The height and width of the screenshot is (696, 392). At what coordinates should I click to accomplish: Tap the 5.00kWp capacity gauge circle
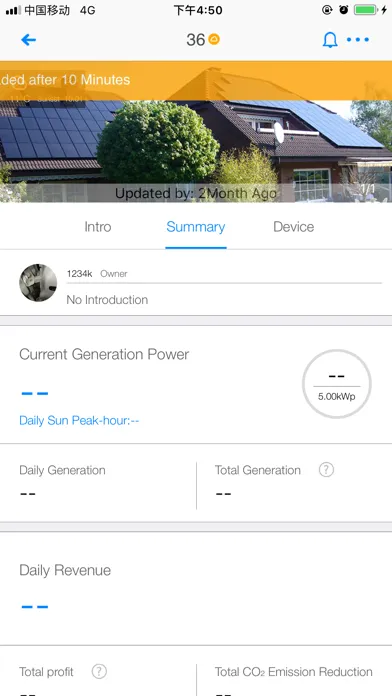tap(337, 384)
